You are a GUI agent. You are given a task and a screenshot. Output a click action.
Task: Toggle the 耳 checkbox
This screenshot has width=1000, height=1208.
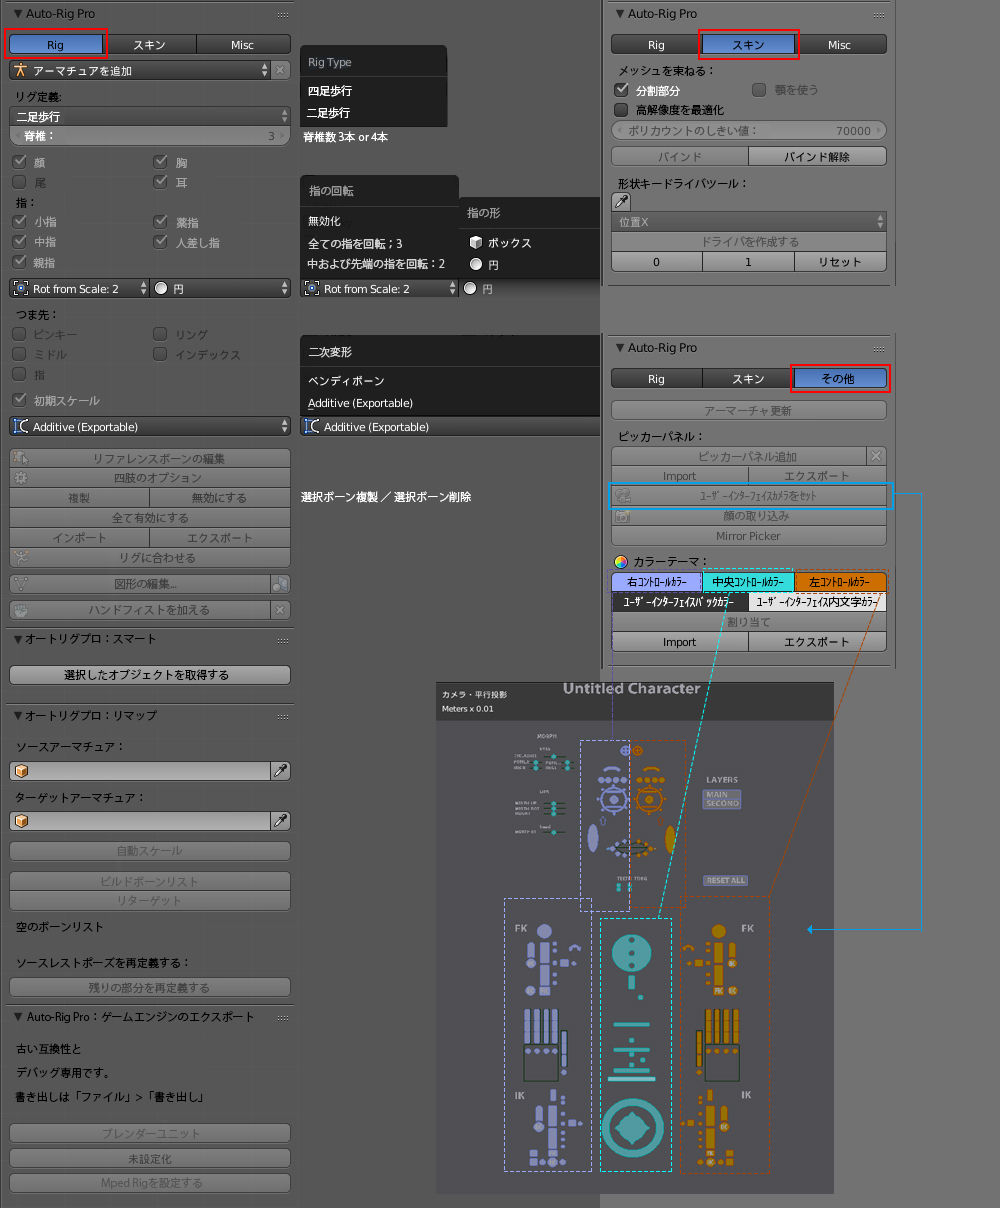160,182
